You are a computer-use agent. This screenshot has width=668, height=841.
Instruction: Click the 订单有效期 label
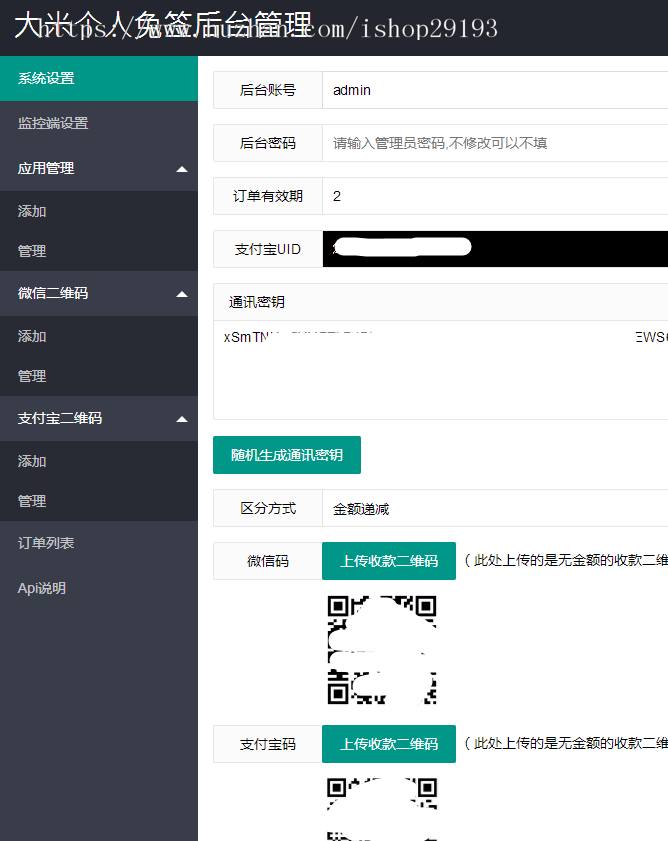pos(268,196)
